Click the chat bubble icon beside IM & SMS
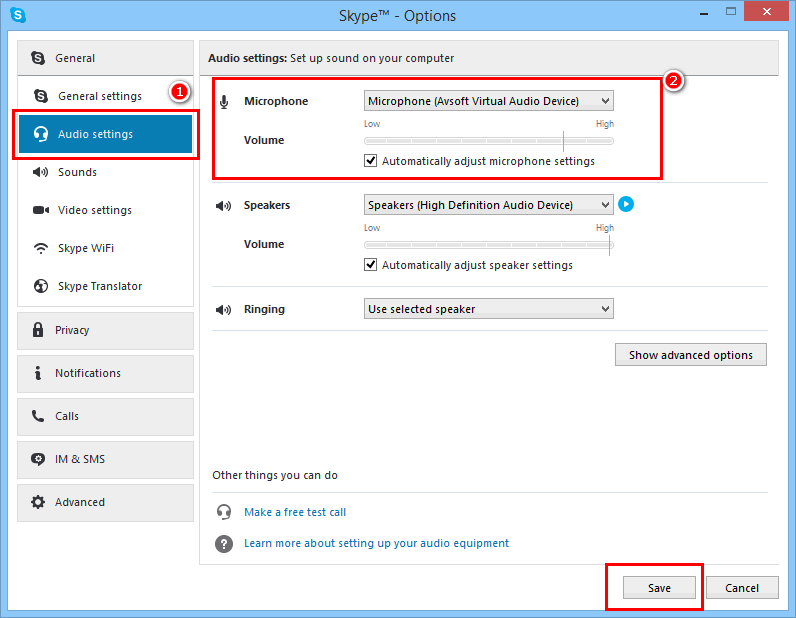The height and width of the screenshot is (618, 796). point(38,459)
